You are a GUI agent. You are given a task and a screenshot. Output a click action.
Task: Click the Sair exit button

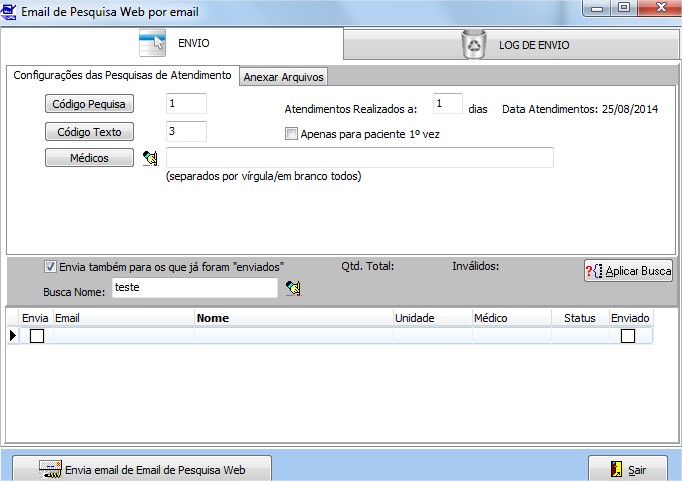point(627,468)
